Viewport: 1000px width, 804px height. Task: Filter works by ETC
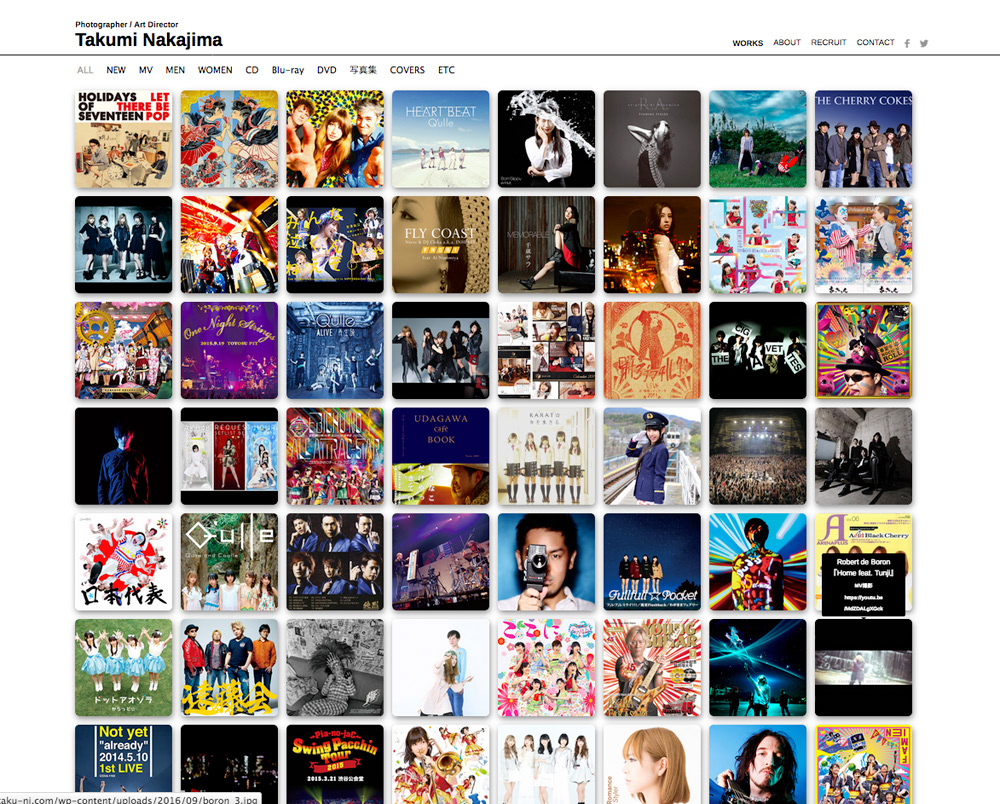point(446,70)
